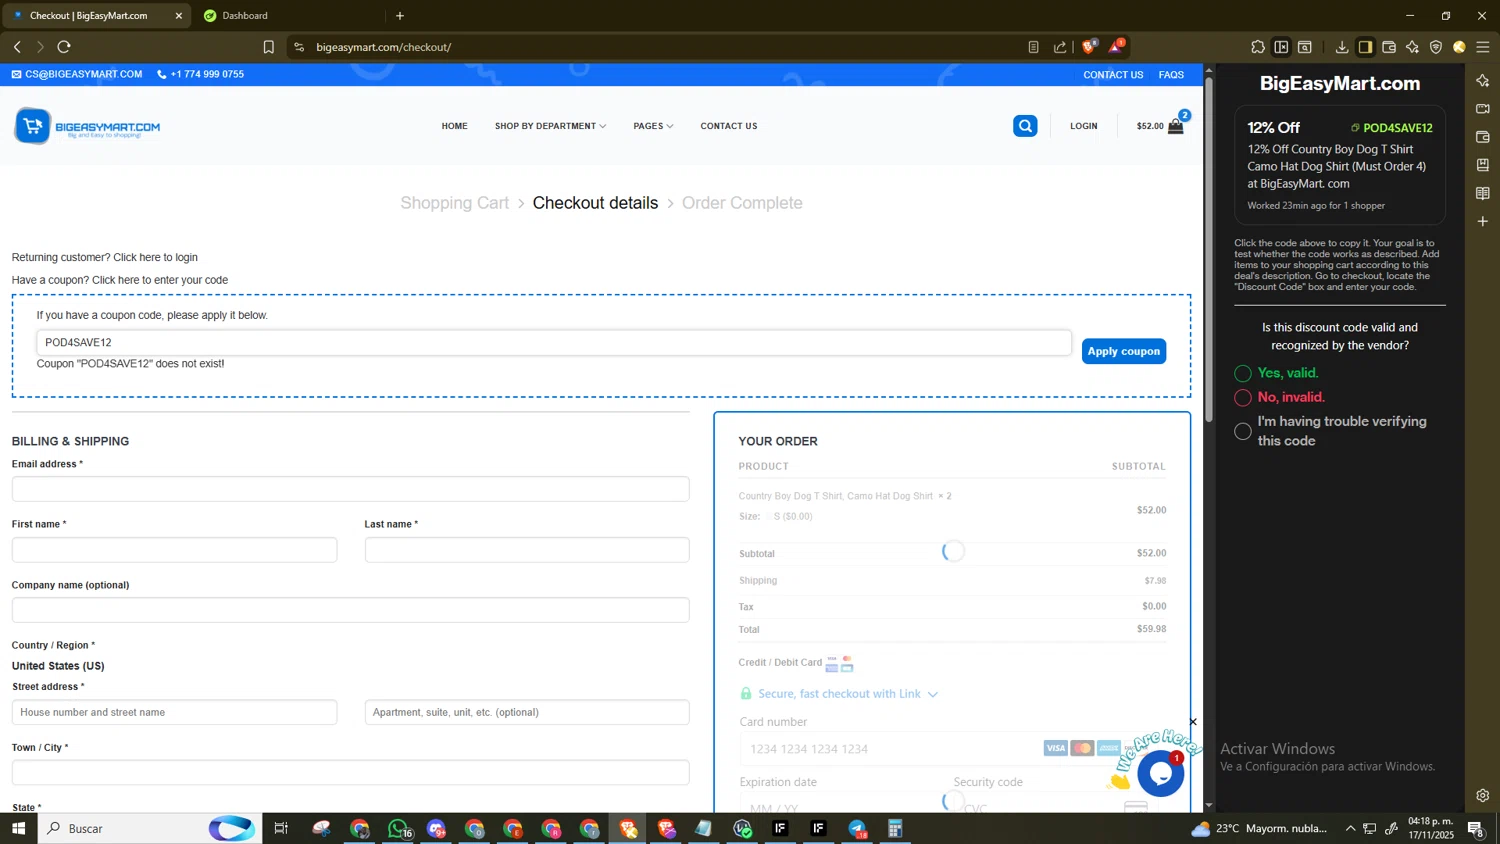Open Telegram from the taskbar

(x=858, y=828)
